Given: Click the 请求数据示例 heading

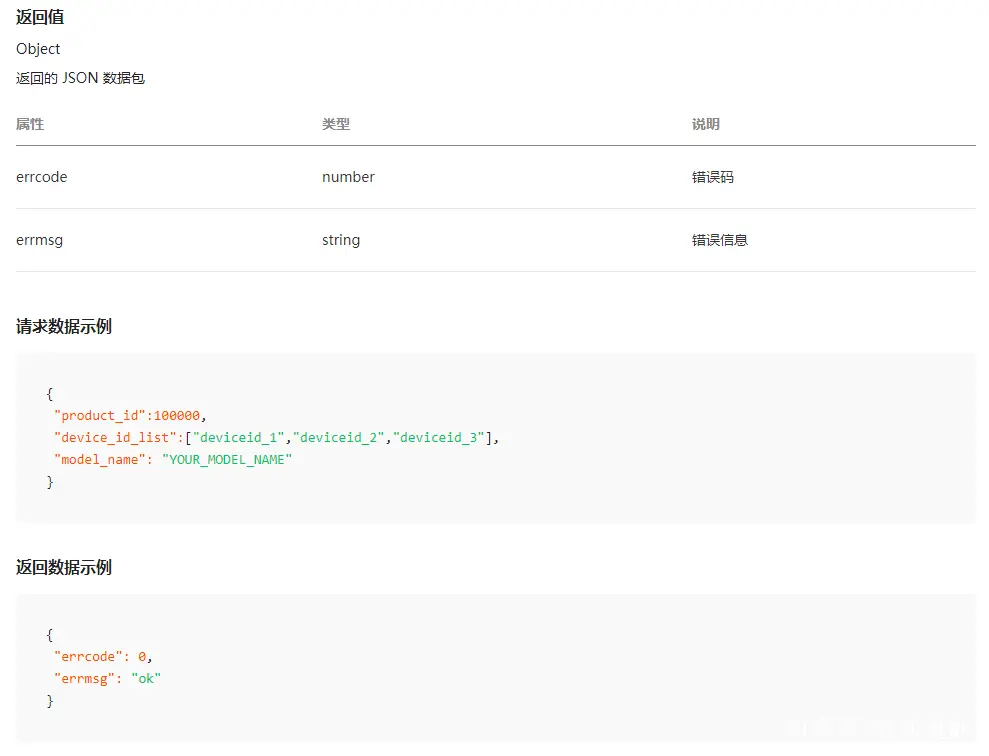Looking at the screenshot, I should pos(64,327).
